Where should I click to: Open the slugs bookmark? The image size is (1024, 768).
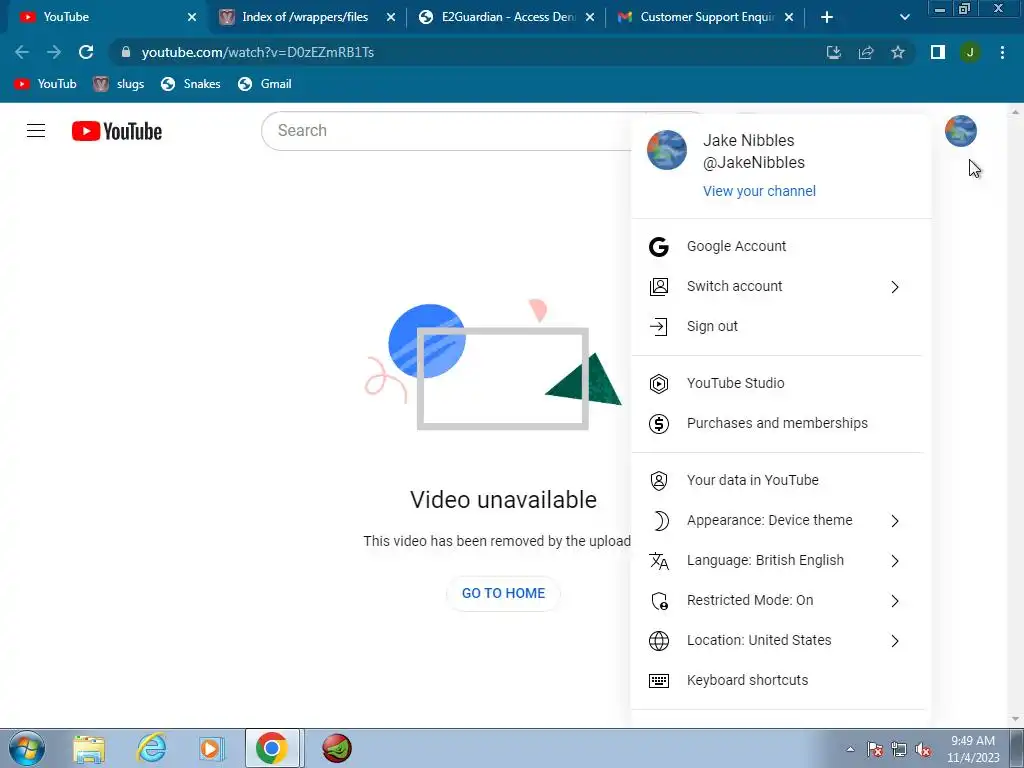pos(118,84)
